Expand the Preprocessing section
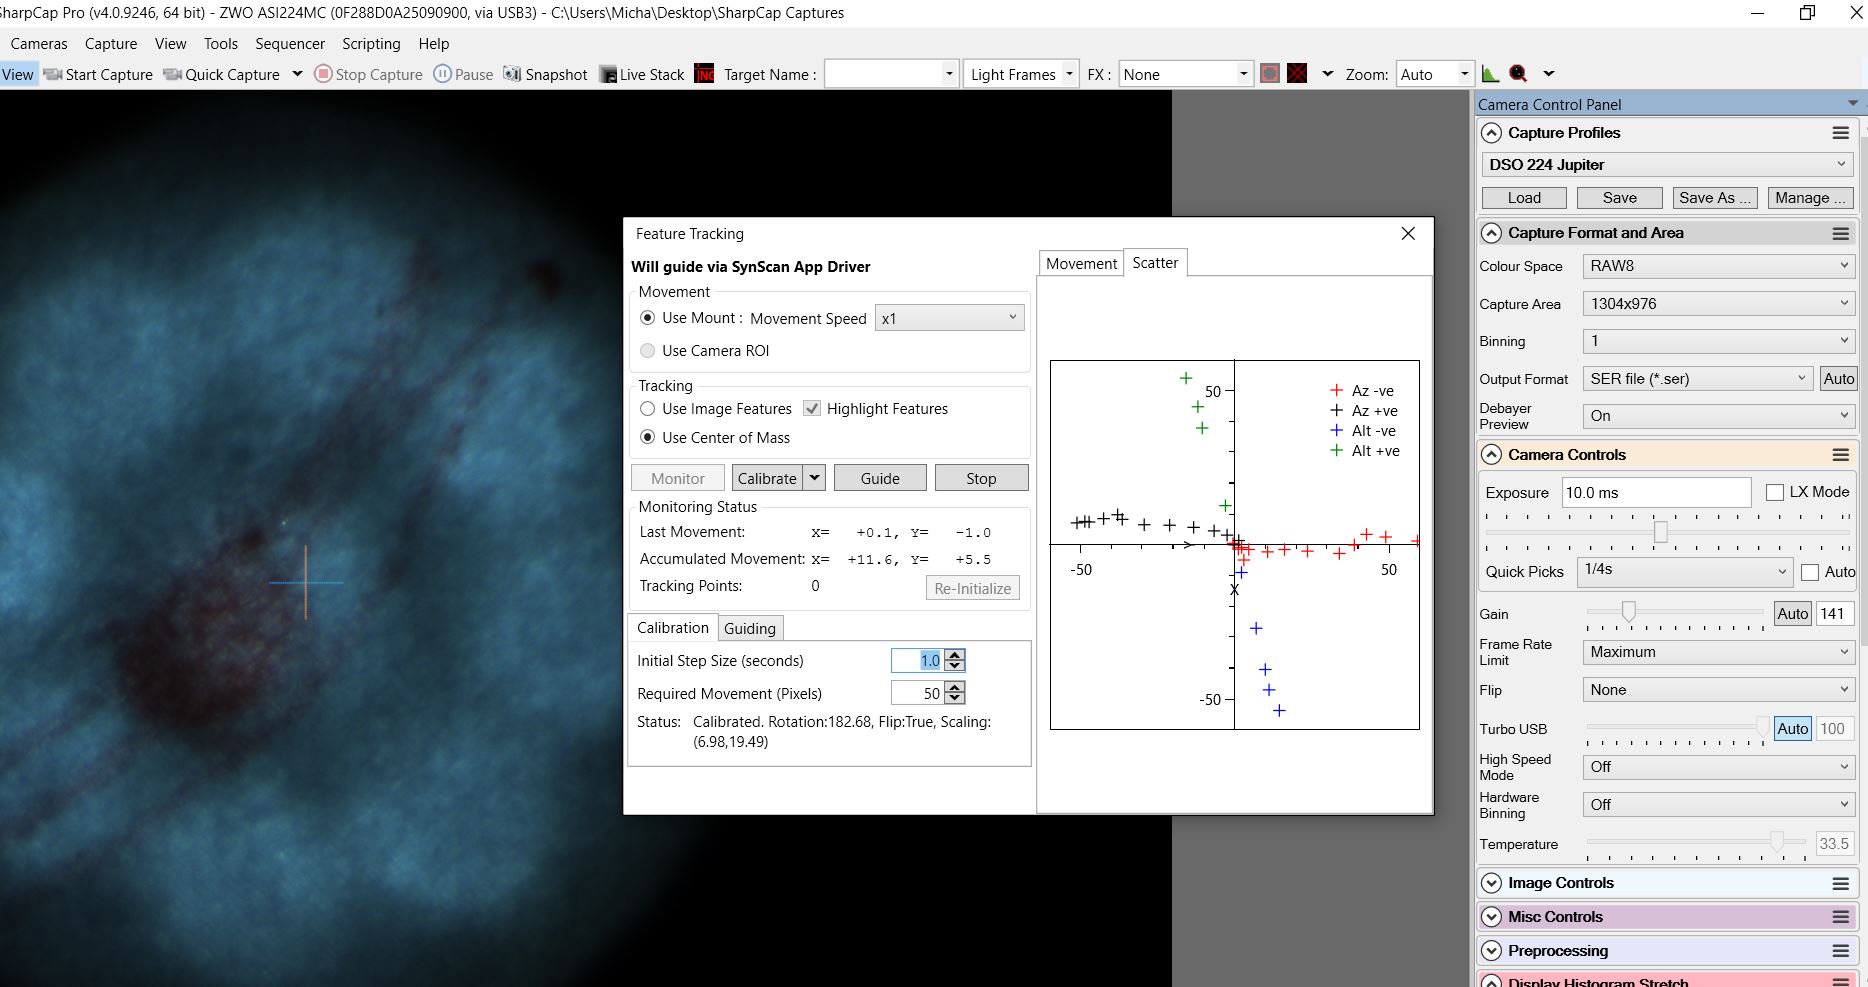 (1491, 951)
